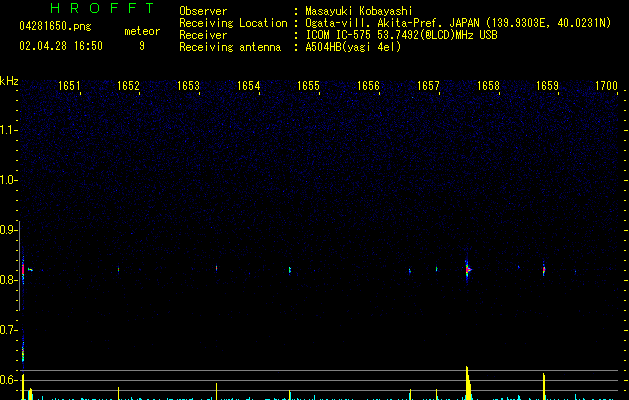629x400 pixels.
Task: Select observer name Masayuki Kobayashi
Action: click(359, 11)
